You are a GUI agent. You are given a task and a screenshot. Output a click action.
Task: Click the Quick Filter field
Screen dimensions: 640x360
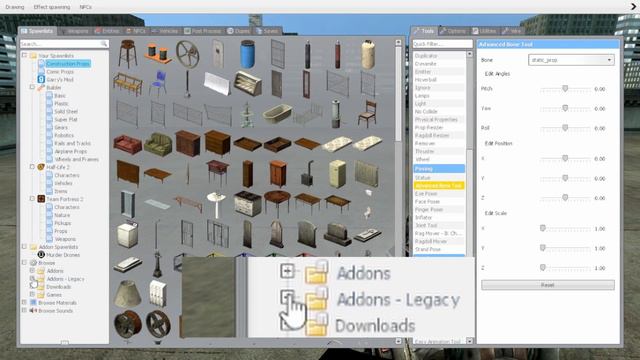[442, 43]
